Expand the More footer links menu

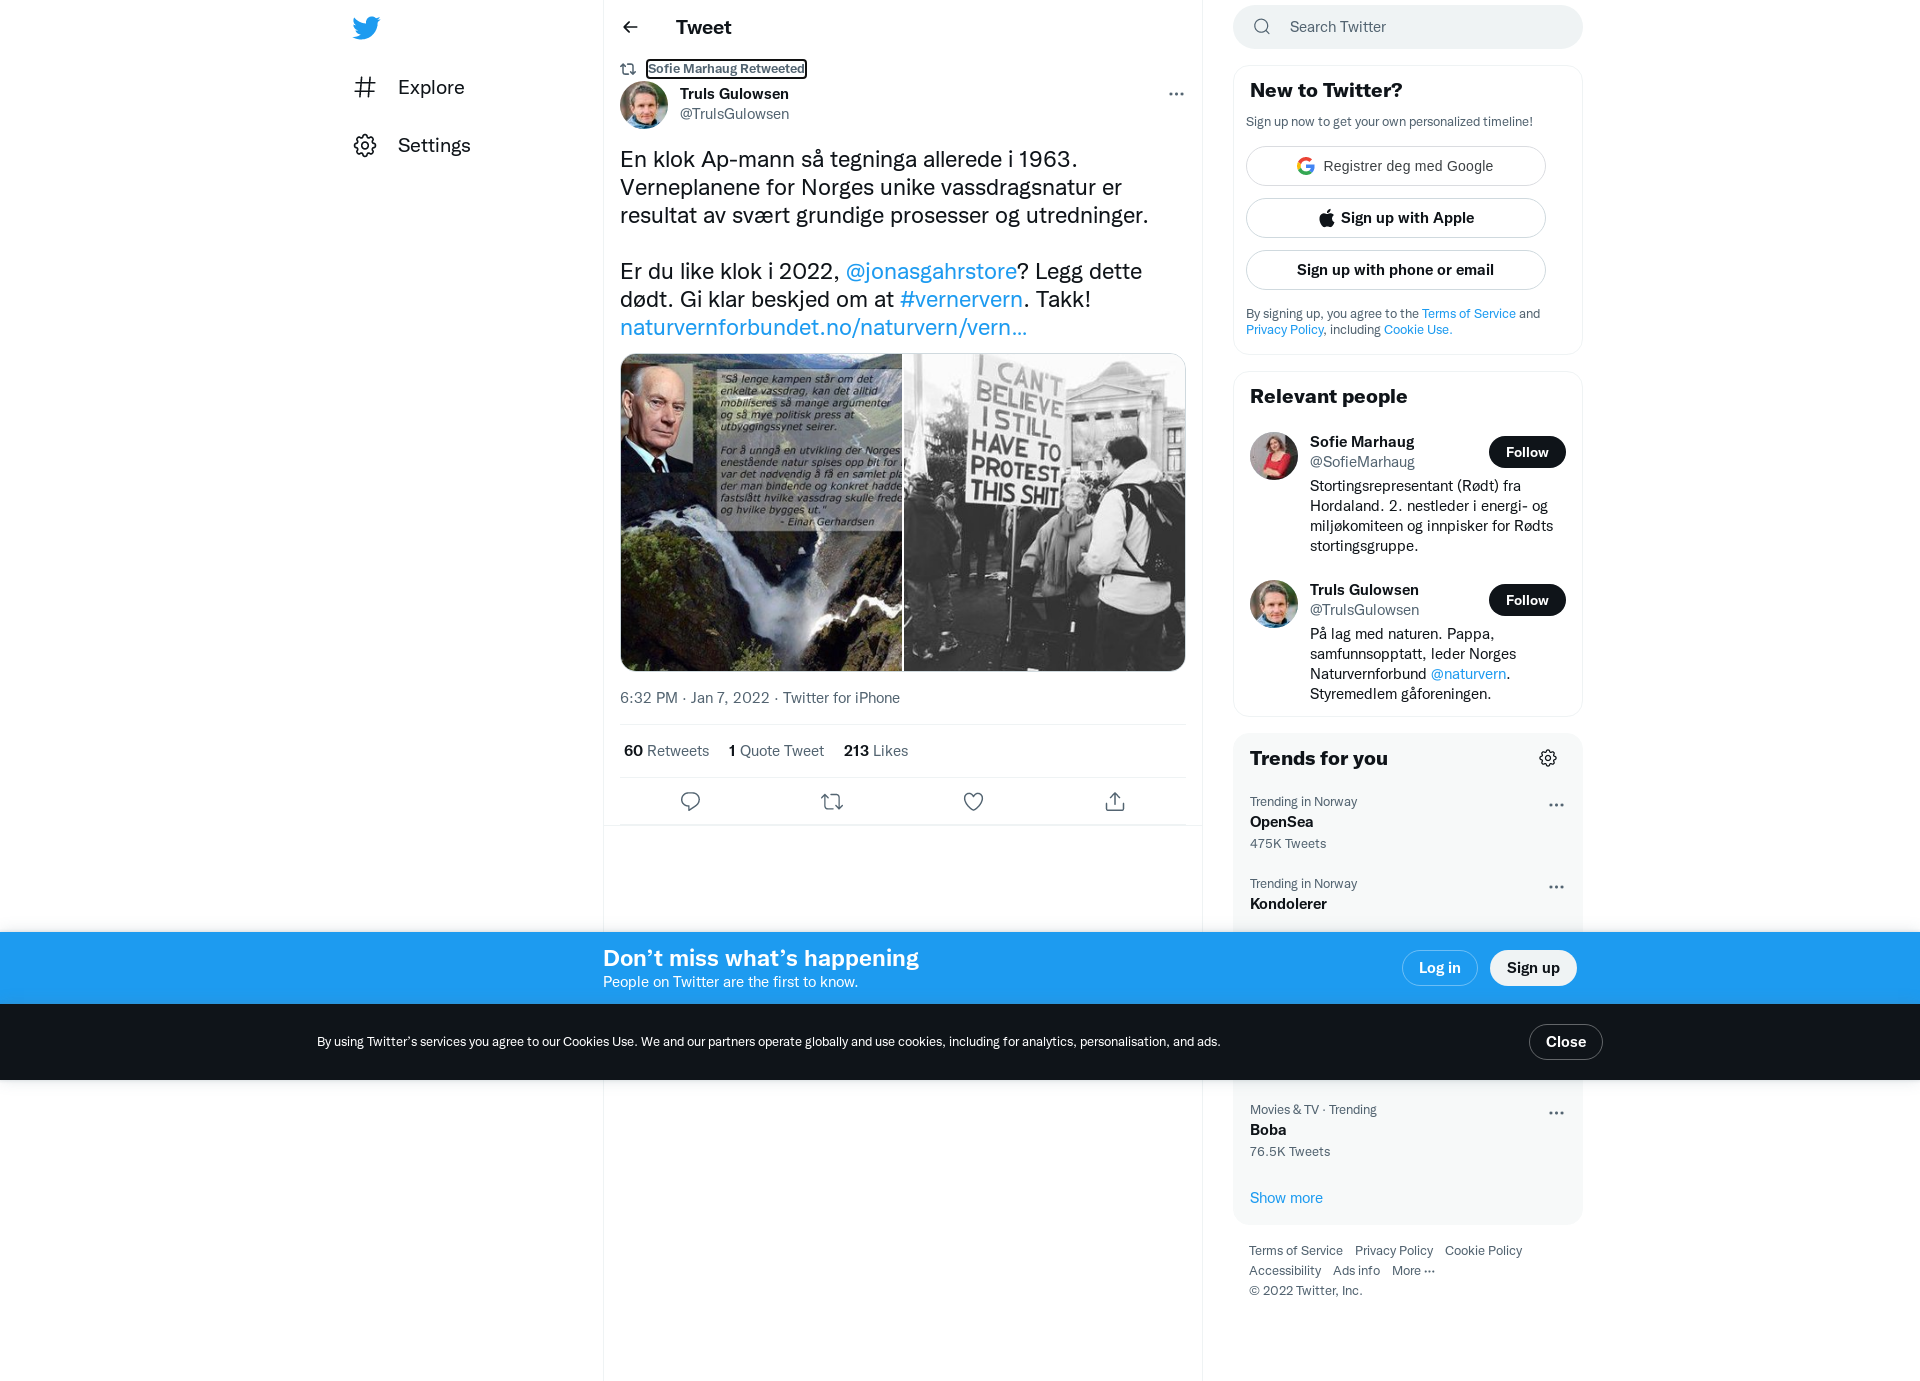(1413, 1271)
